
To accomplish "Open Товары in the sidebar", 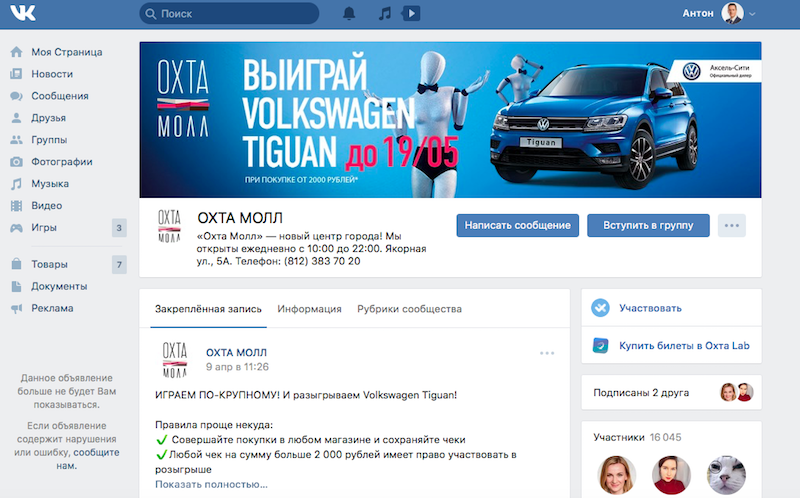I will (x=50, y=265).
